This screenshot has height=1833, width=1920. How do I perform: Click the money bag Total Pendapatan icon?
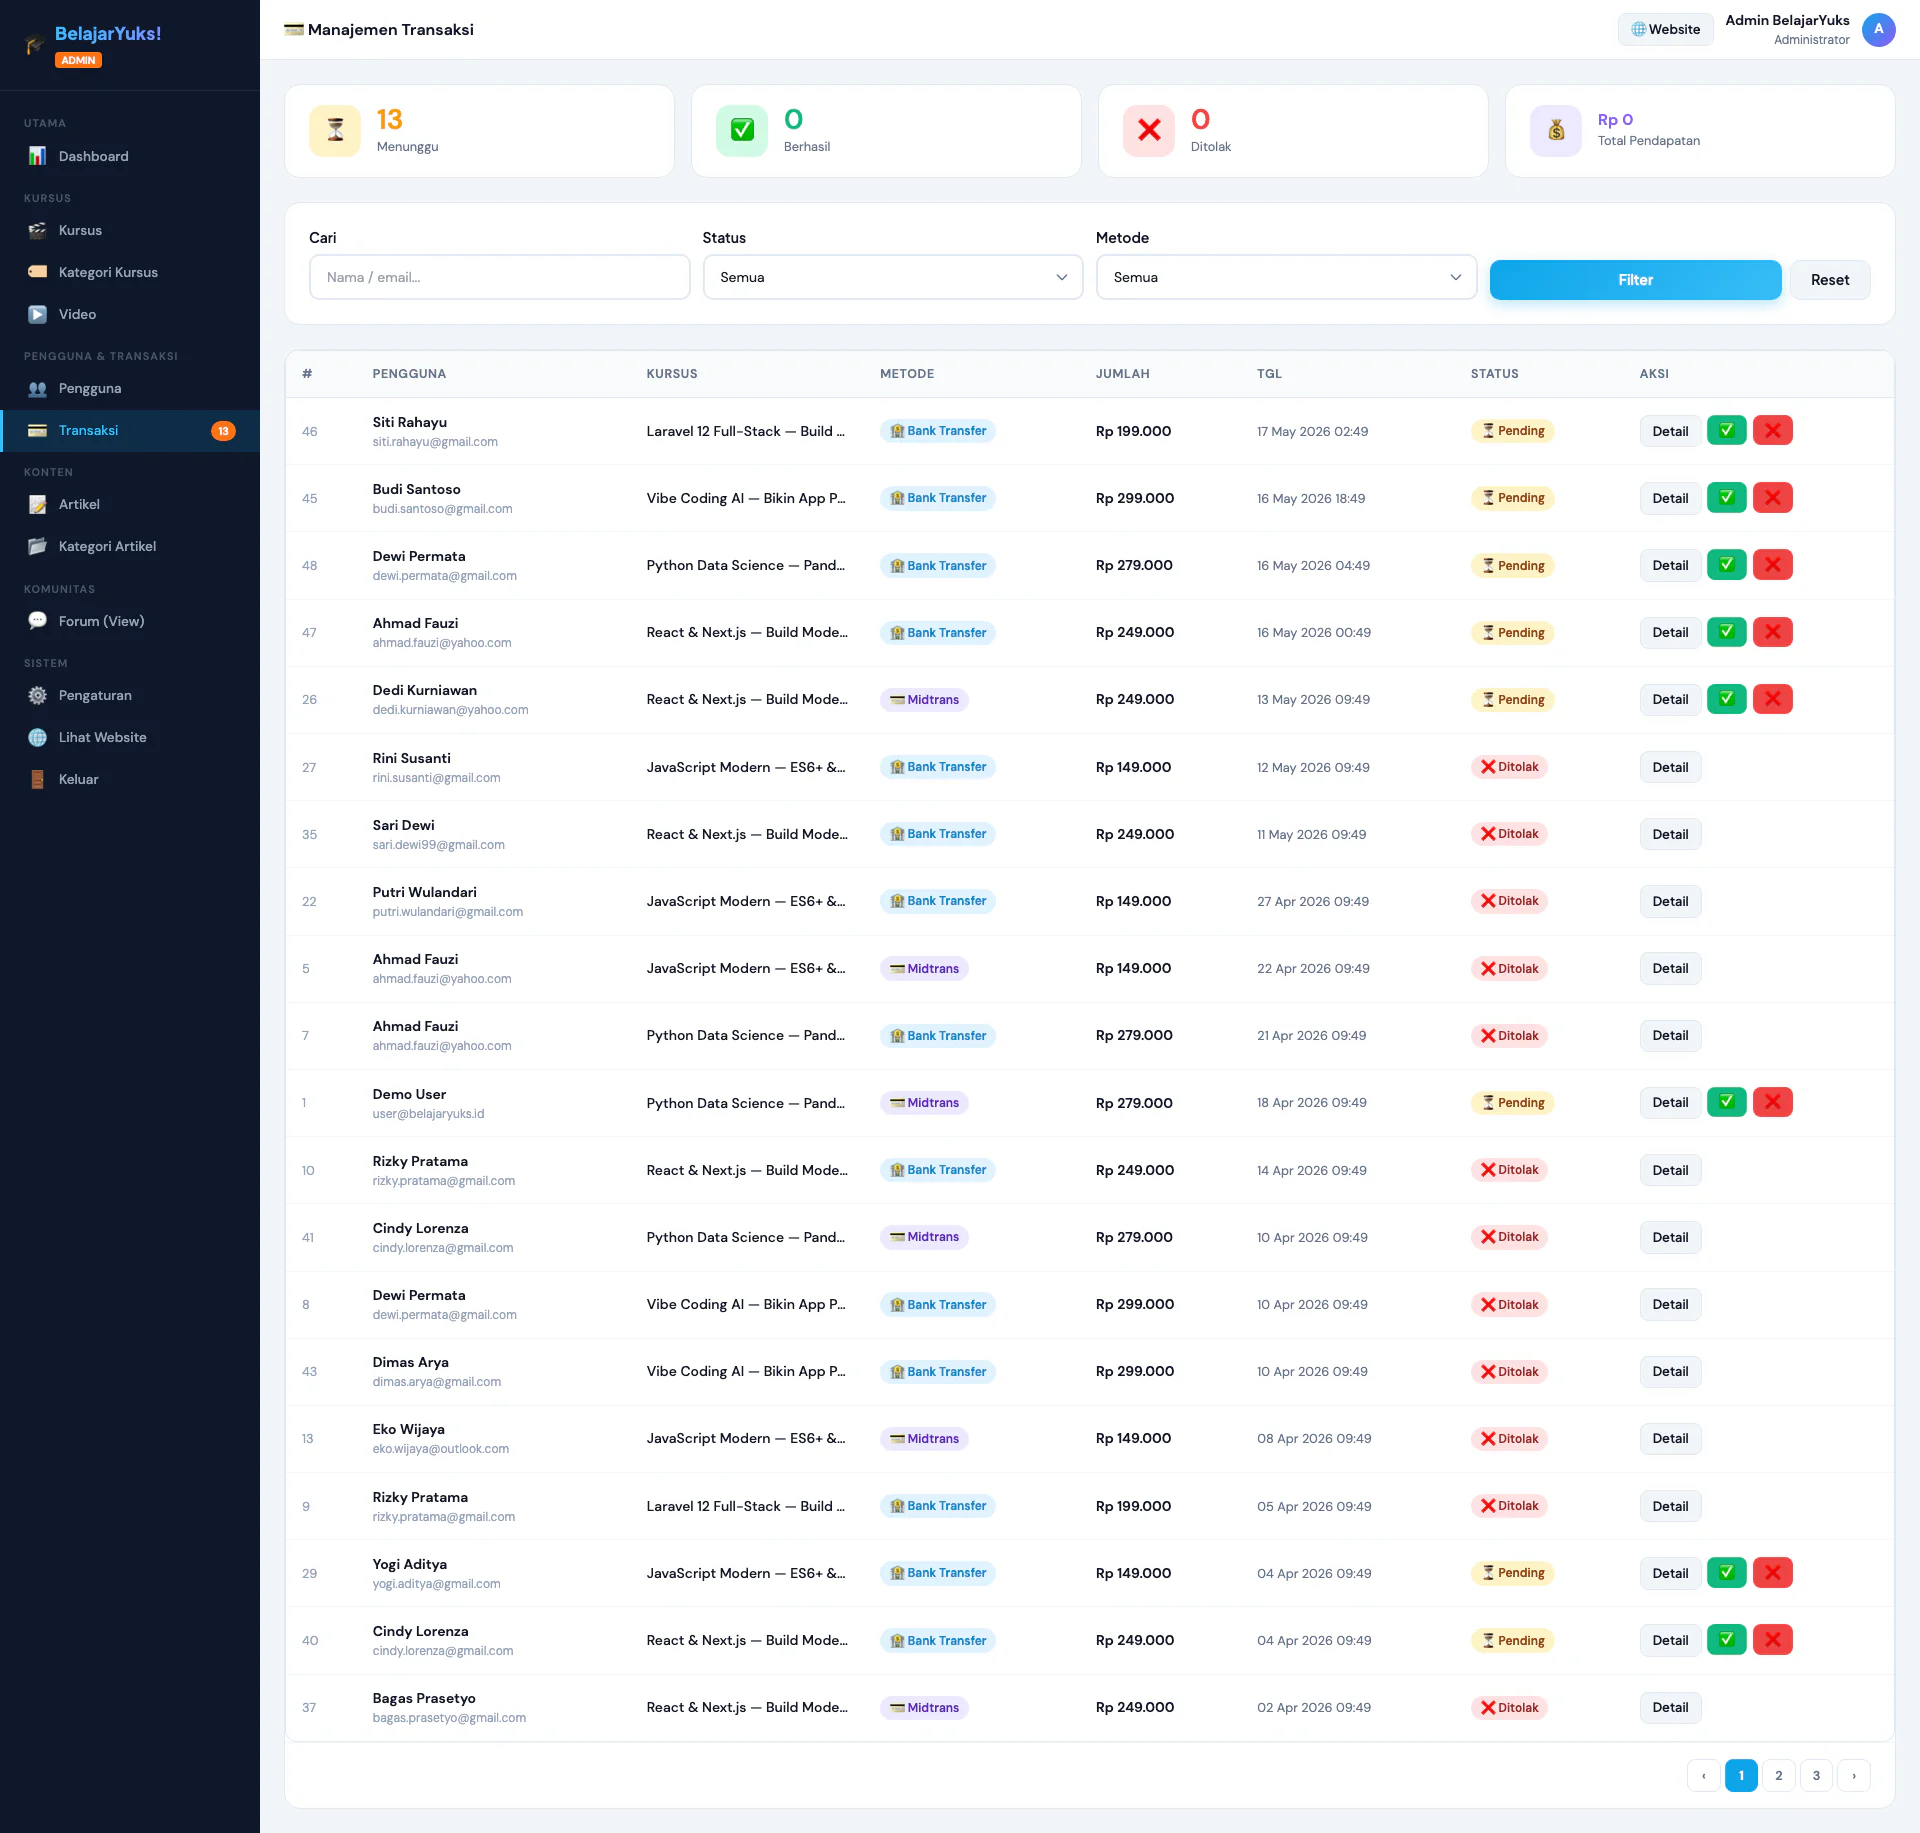pos(1556,130)
